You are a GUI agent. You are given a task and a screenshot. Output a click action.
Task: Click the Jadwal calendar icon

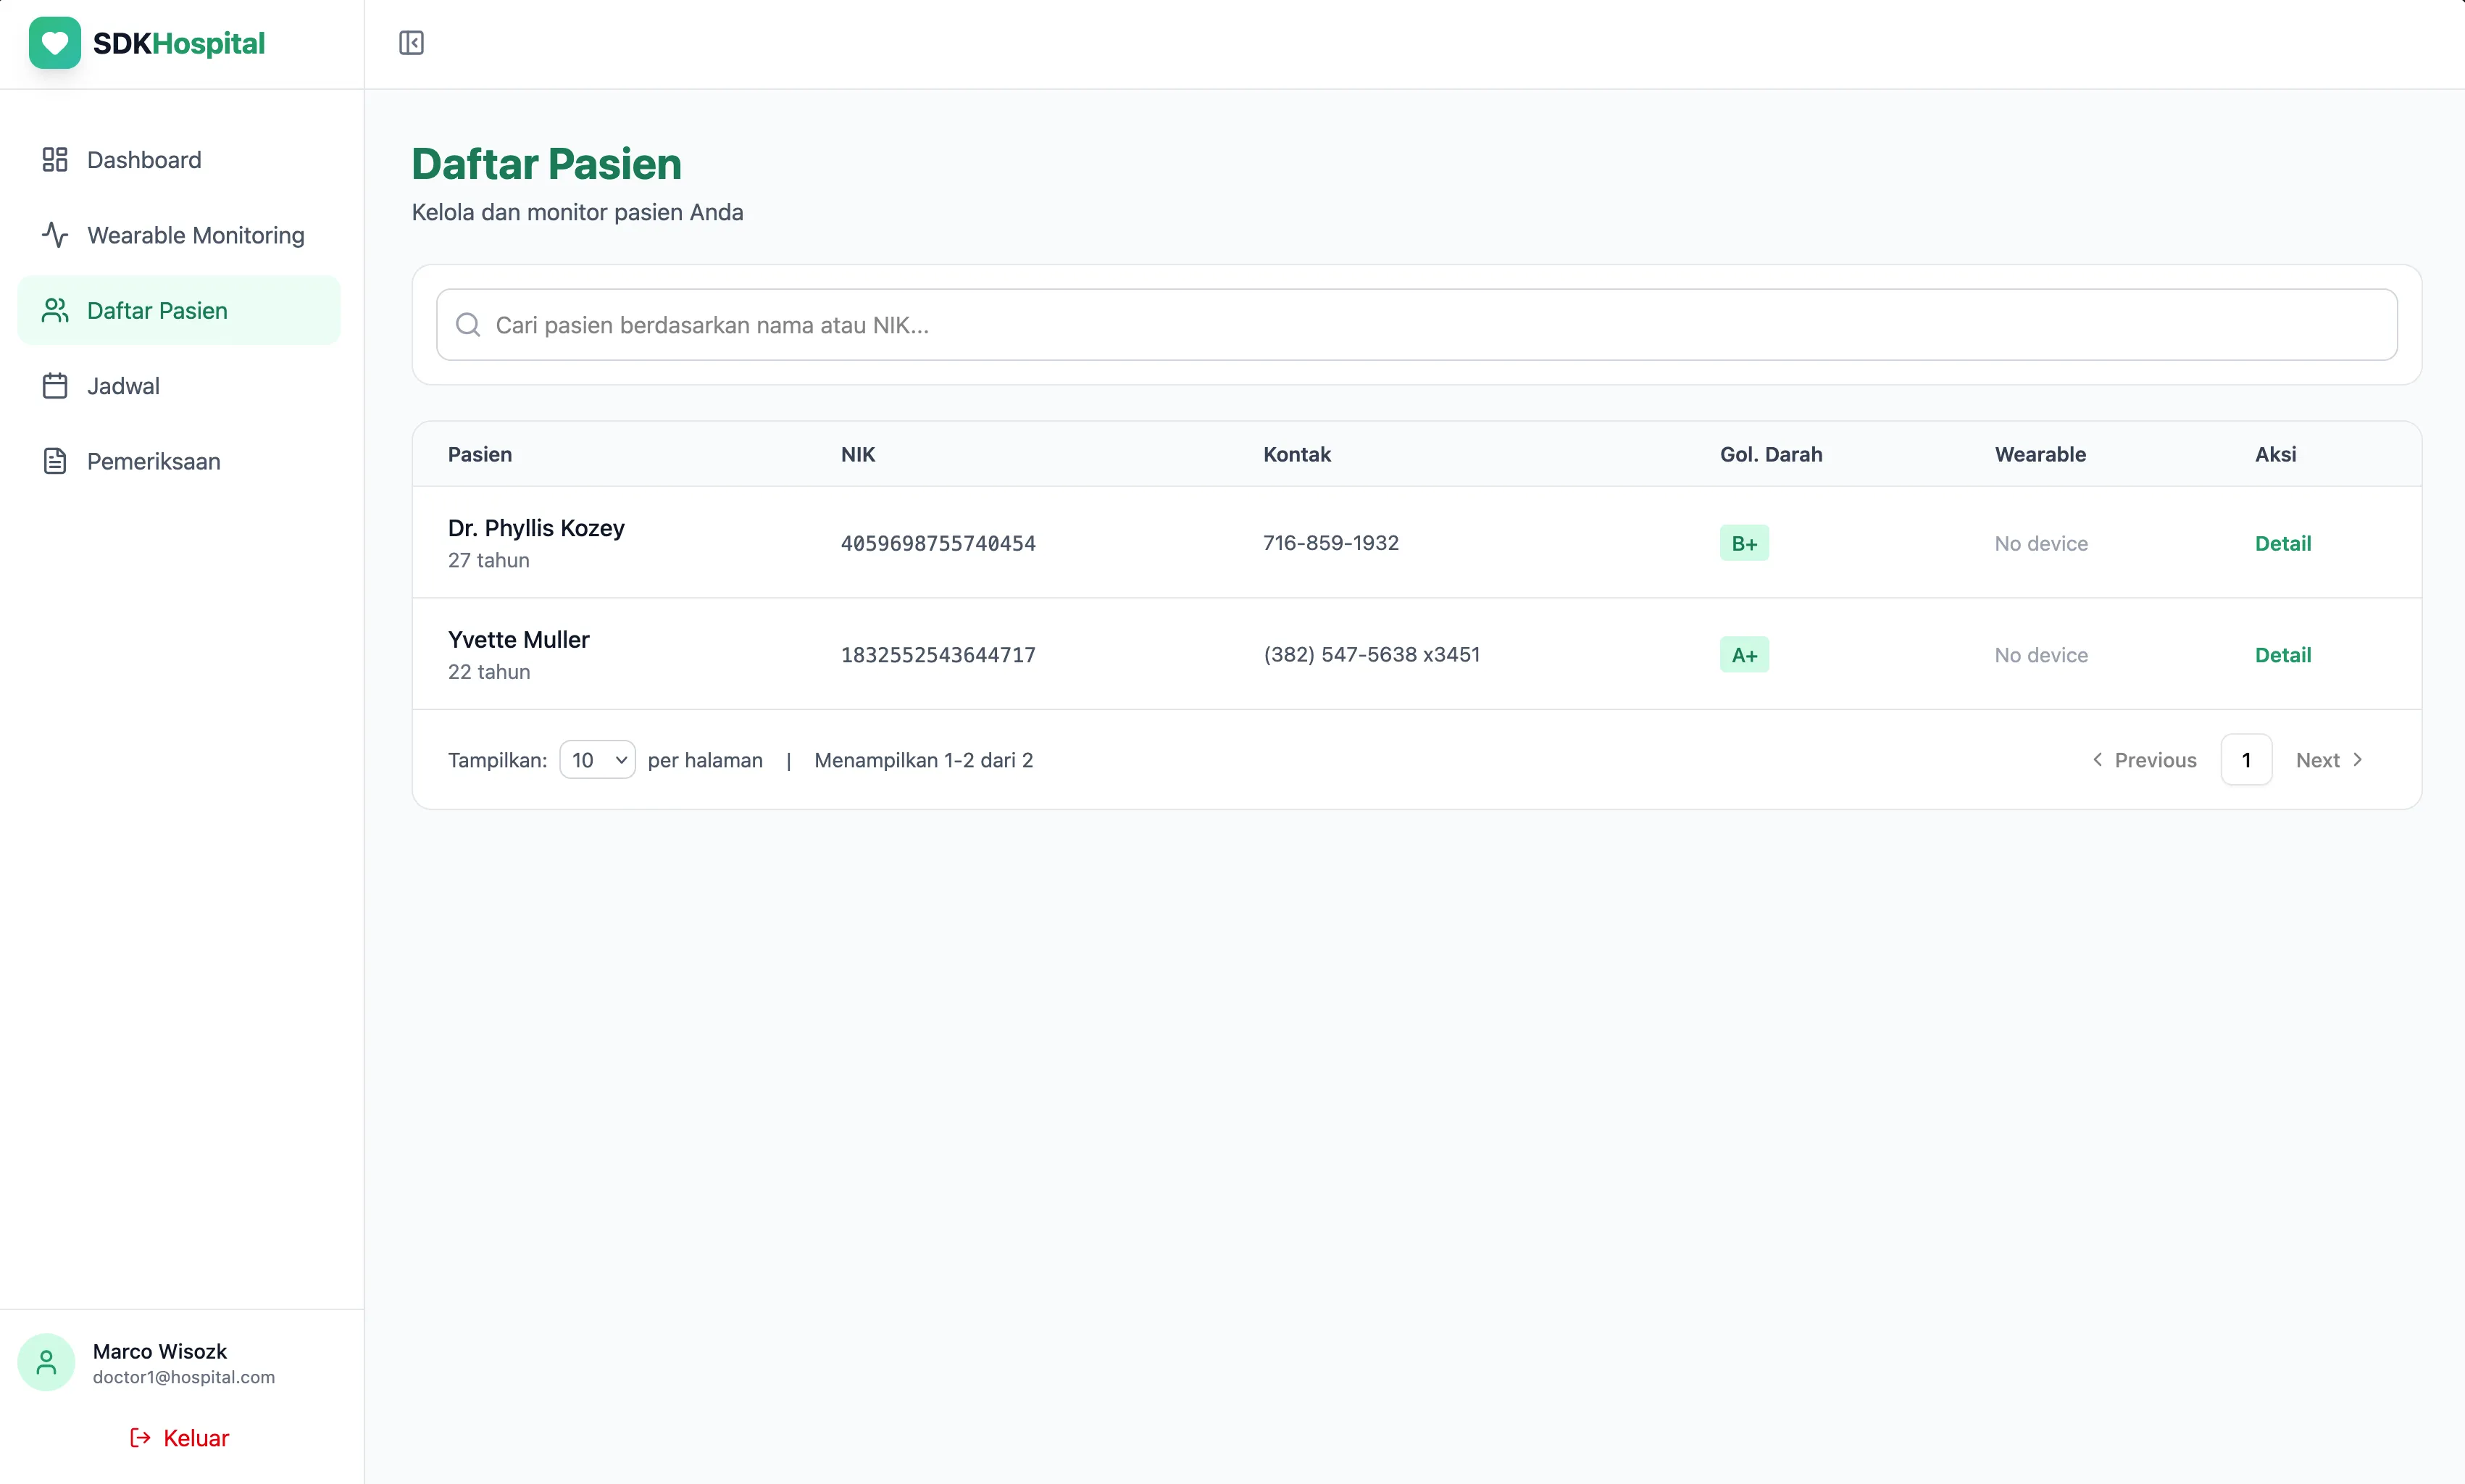pos(55,386)
